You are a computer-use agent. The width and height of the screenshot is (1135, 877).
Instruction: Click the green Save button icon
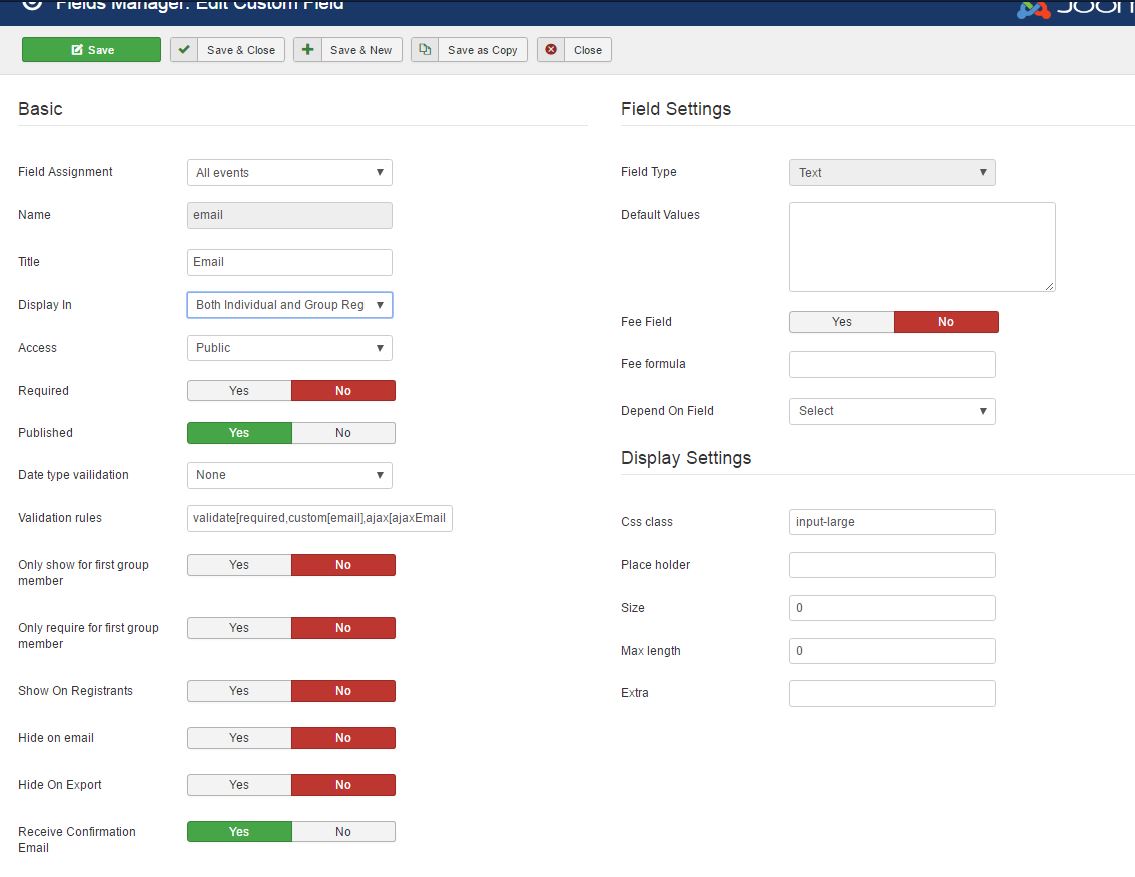(78, 50)
